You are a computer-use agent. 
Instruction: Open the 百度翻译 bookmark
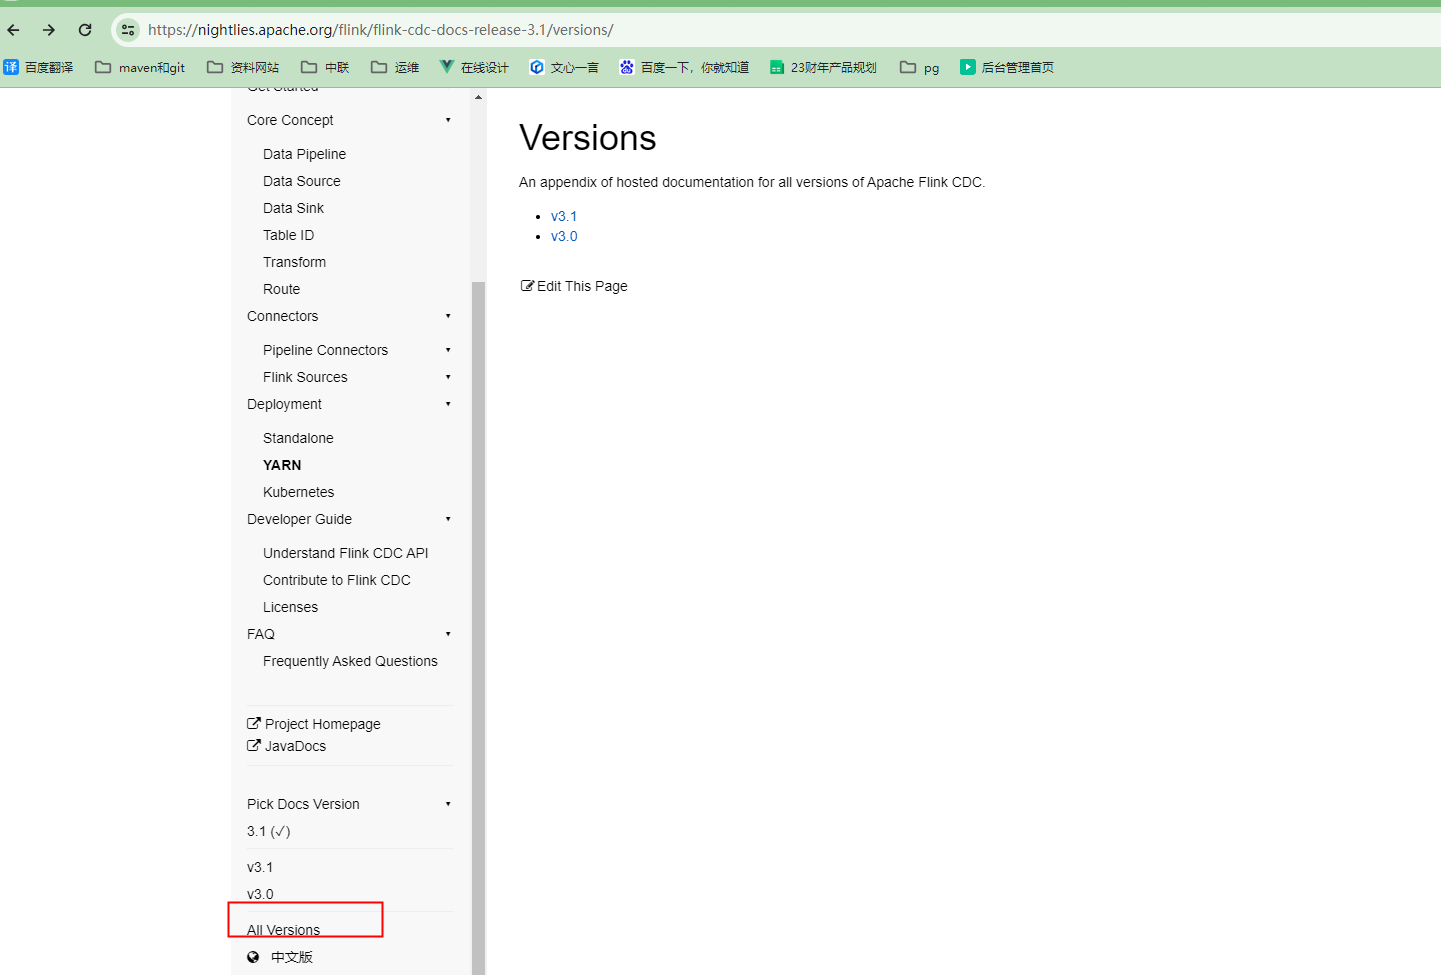(x=38, y=67)
